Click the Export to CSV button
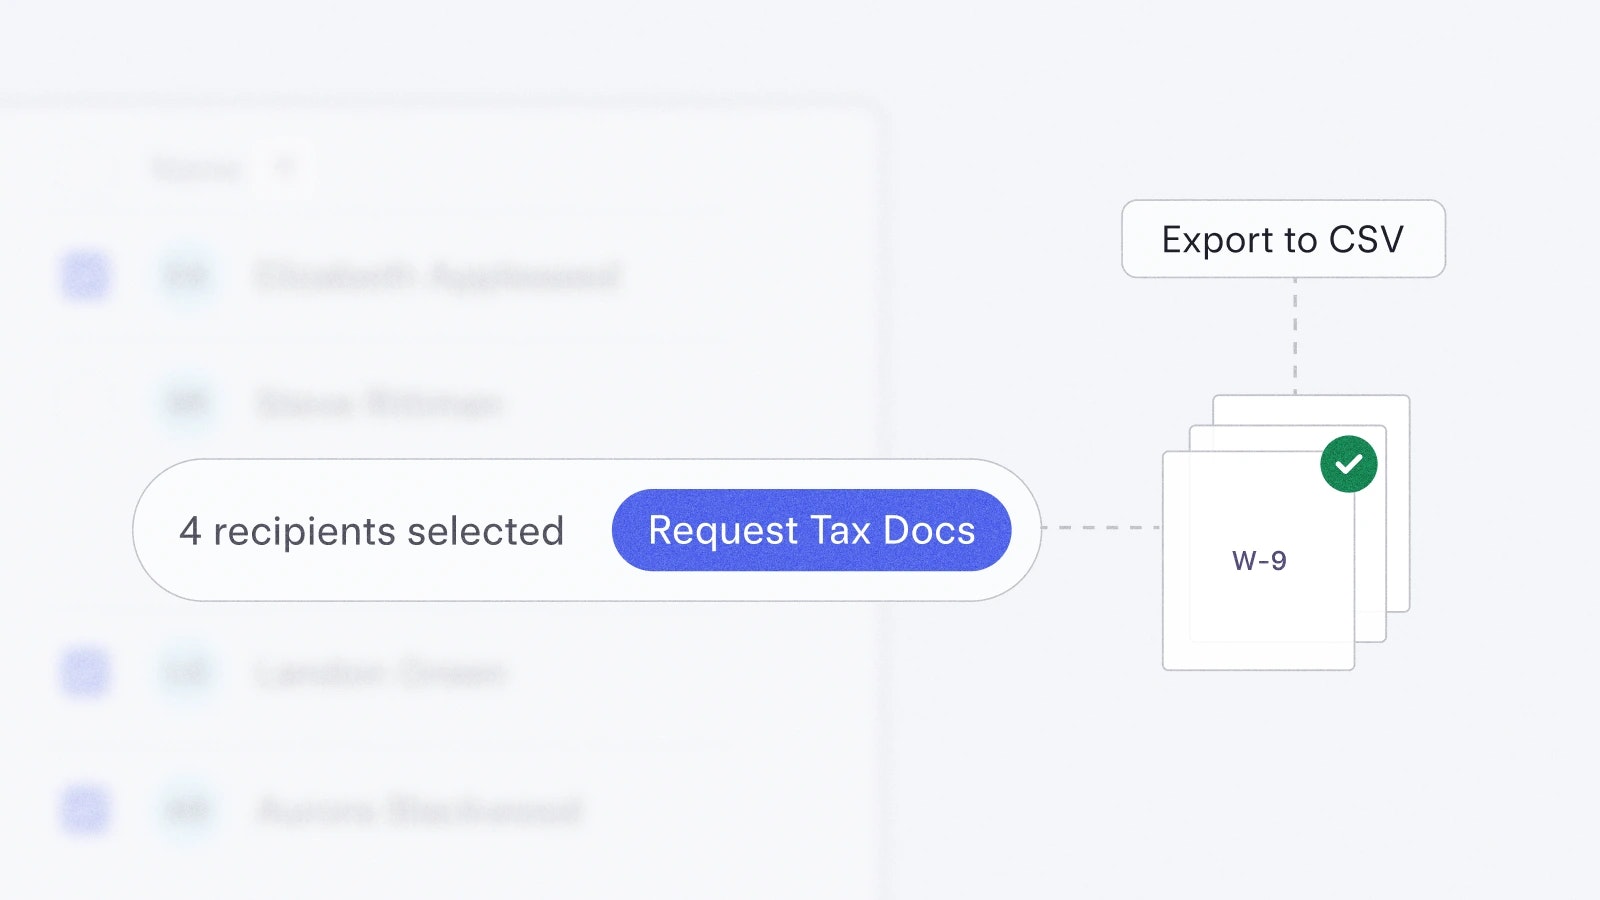Screen dimensions: 1600x900 click(1283, 240)
